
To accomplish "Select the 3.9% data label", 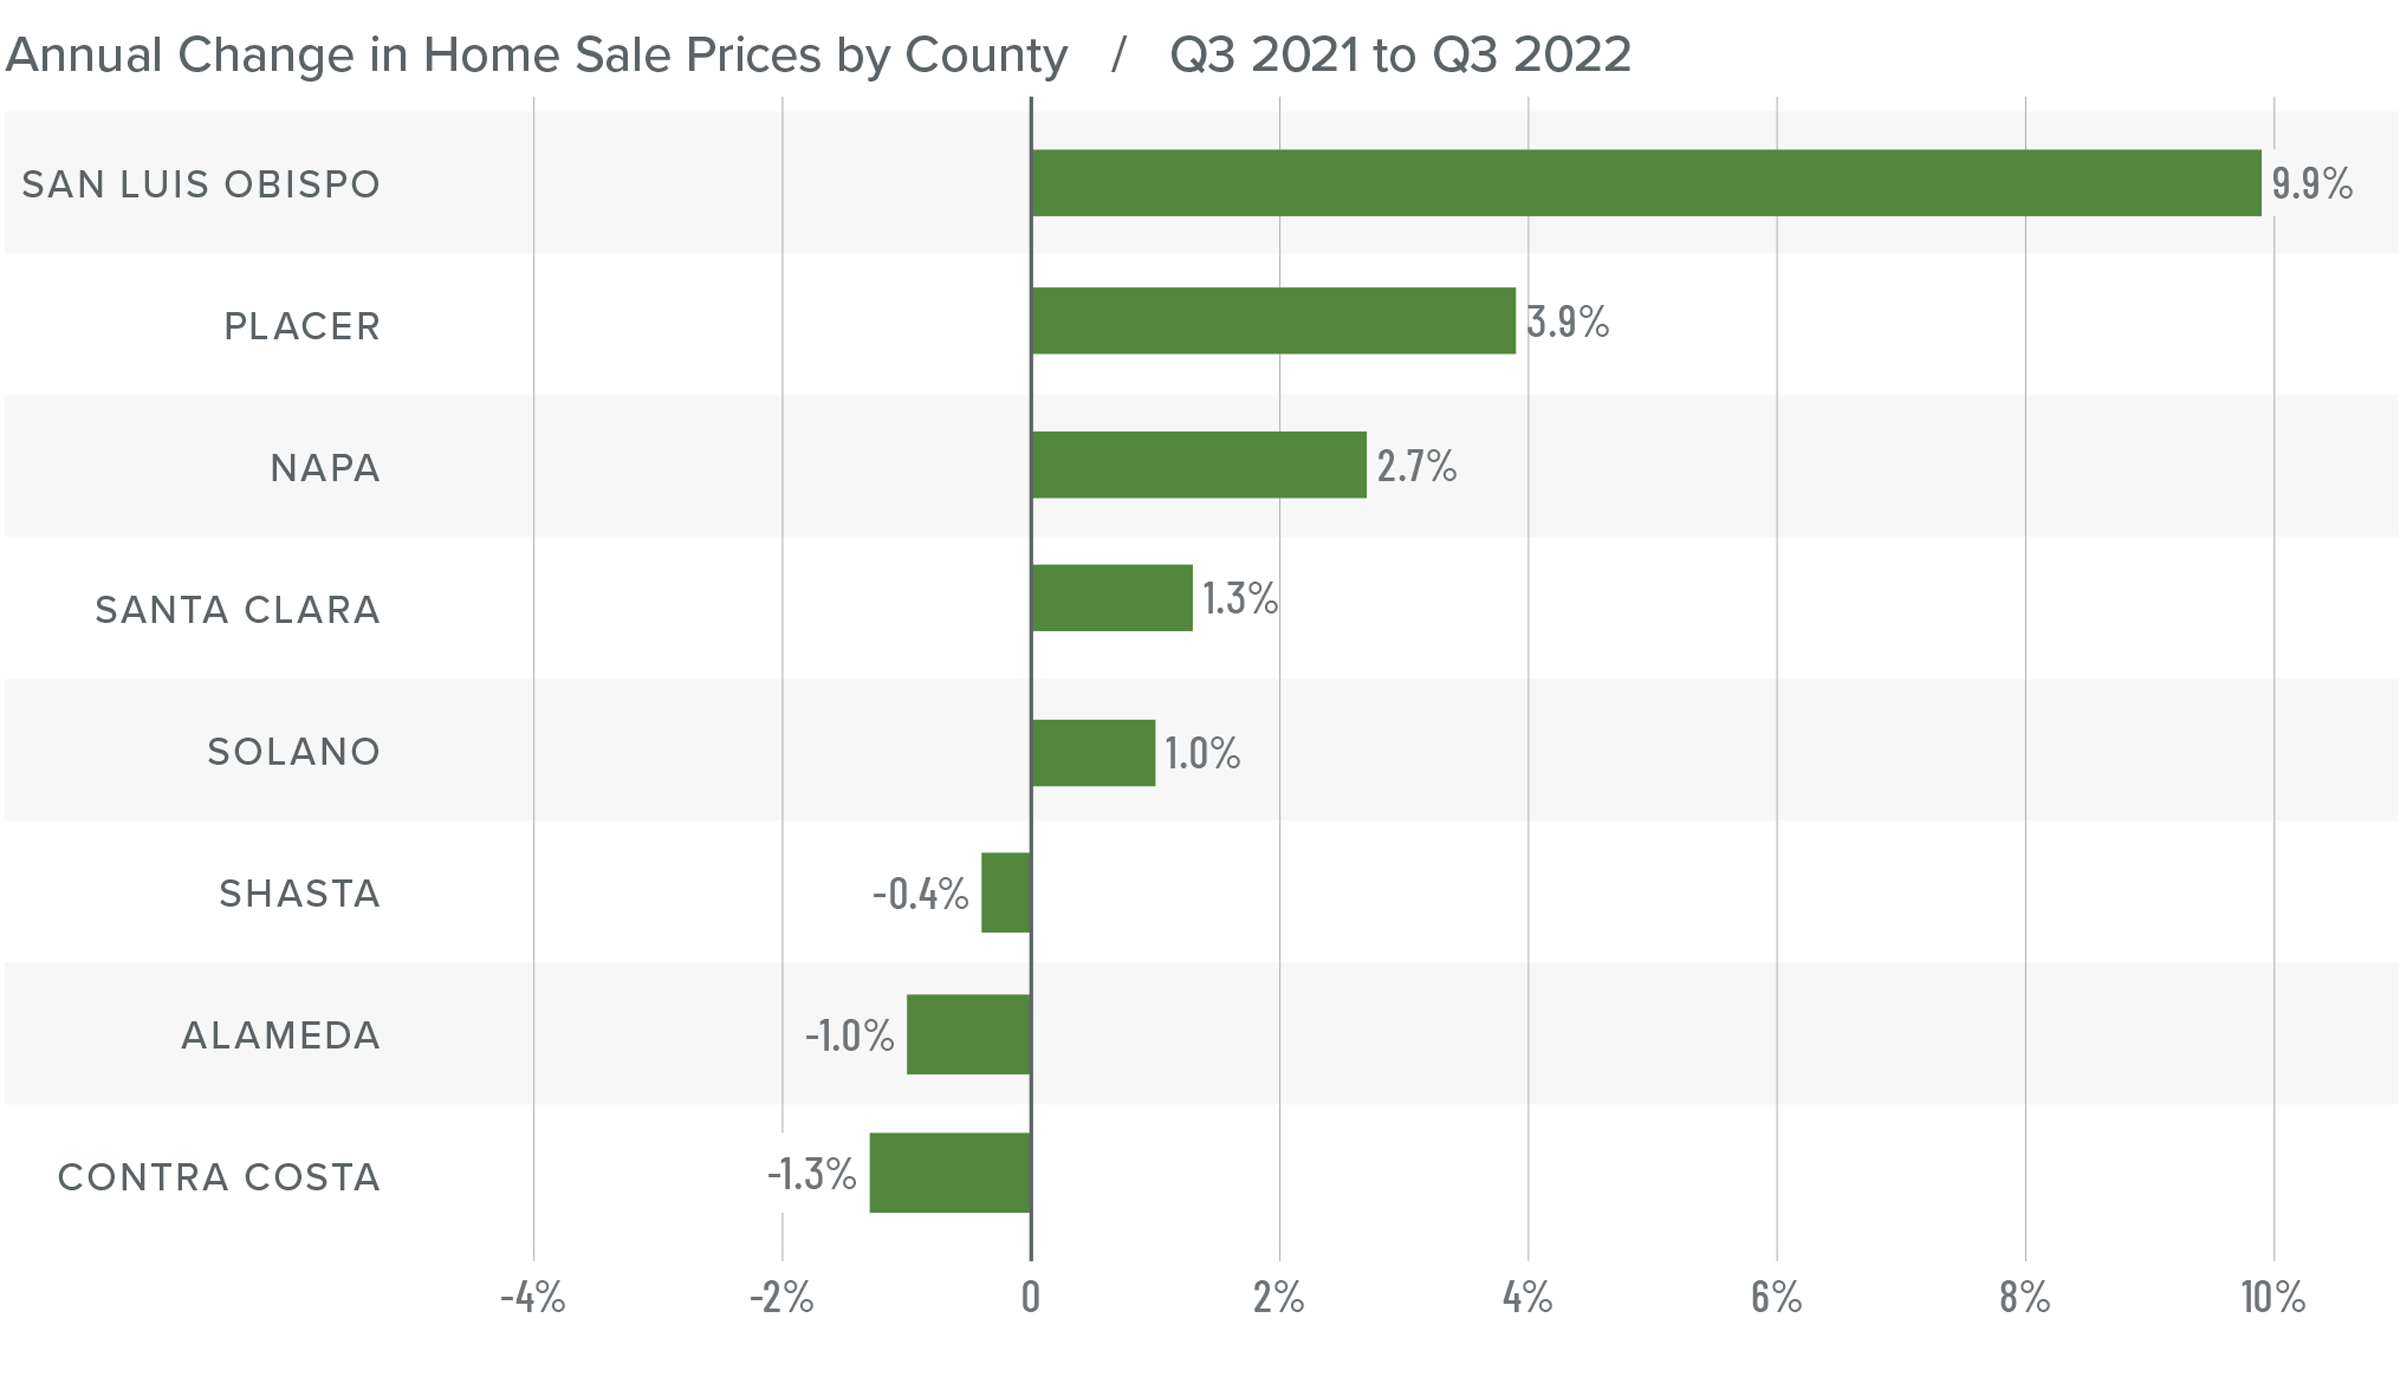I will [1567, 322].
